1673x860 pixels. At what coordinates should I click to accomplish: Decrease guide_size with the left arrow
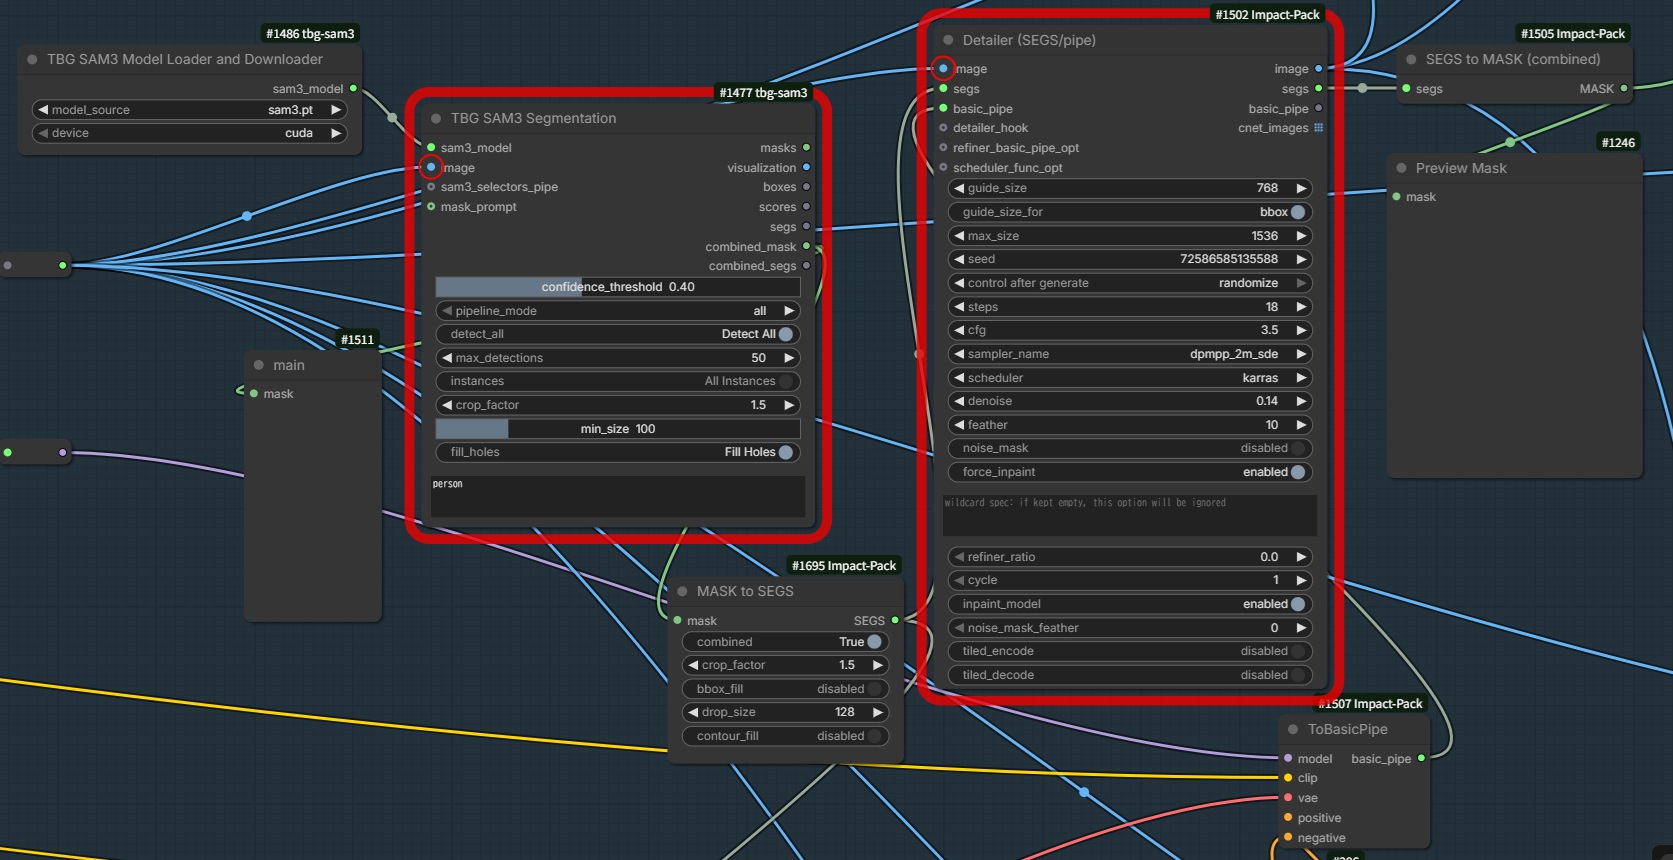(x=958, y=189)
